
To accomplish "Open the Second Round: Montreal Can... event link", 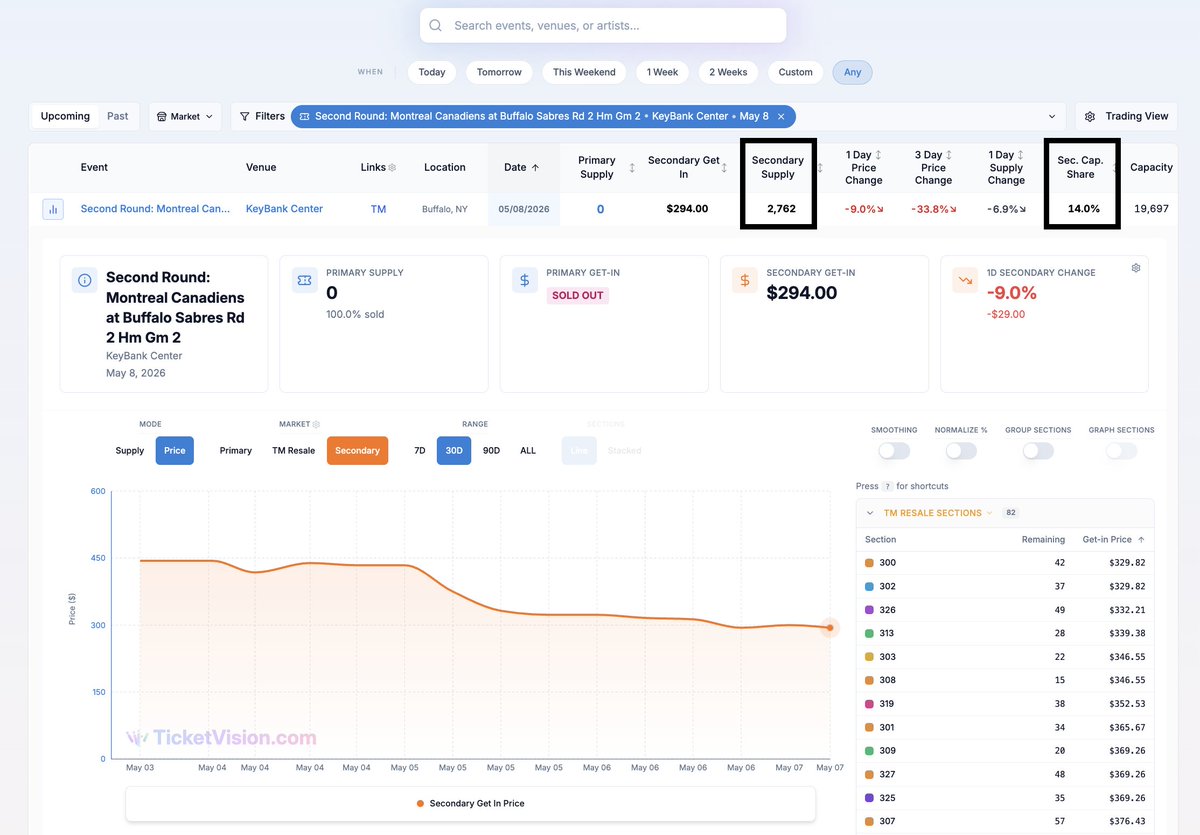I will point(155,209).
